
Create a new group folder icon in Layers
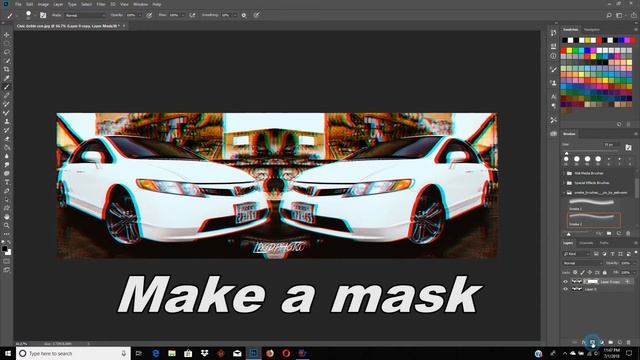(611, 342)
